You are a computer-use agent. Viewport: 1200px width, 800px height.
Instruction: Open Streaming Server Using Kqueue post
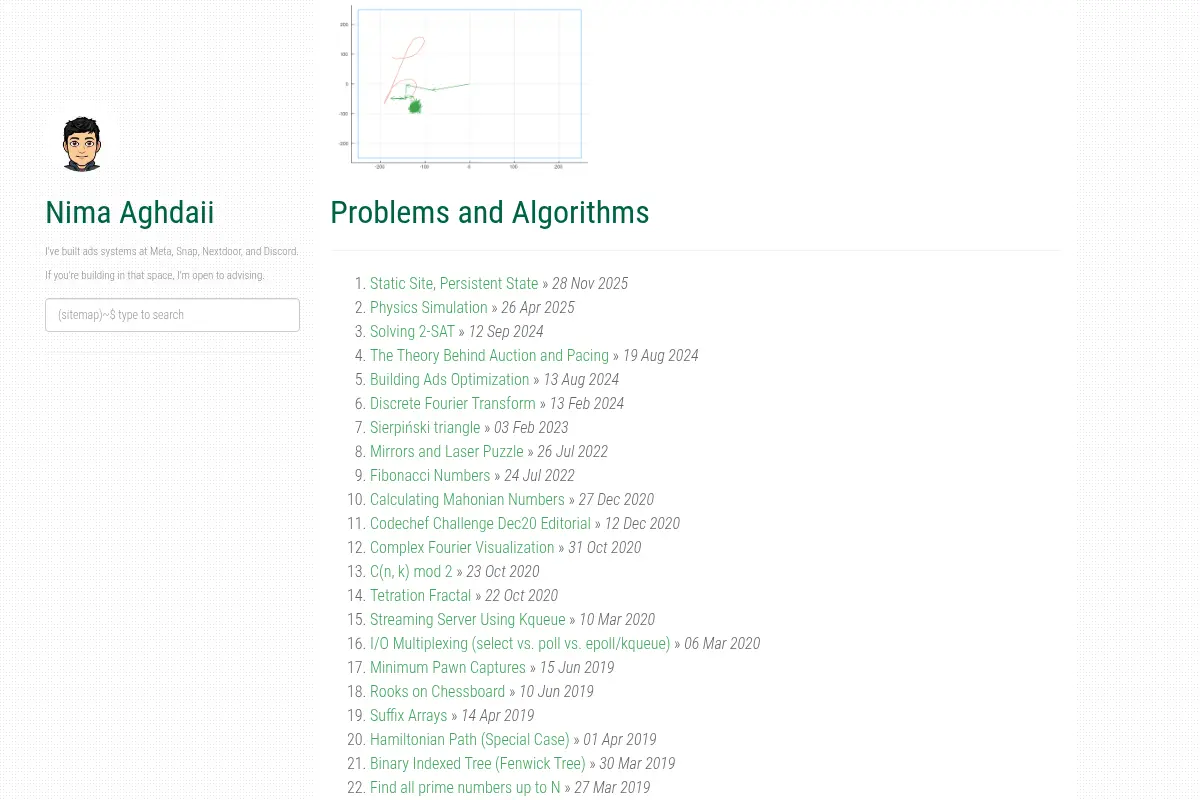pyautogui.click(x=468, y=620)
